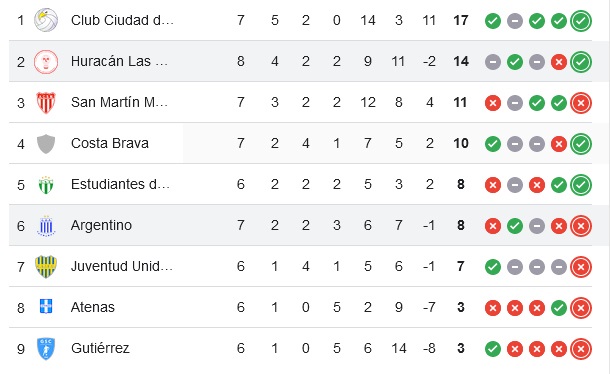Open the Gutiérrez team page link
The height and width of the screenshot is (374, 610).
point(100,348)
